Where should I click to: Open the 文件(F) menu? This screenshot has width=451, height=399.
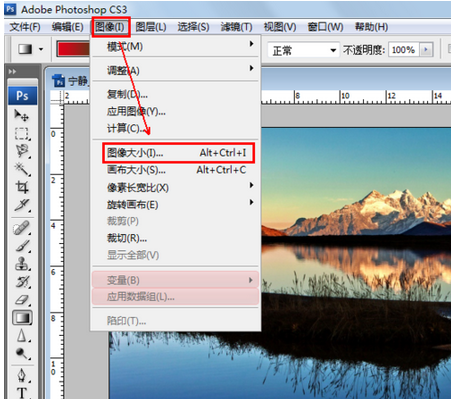(25, 27)
